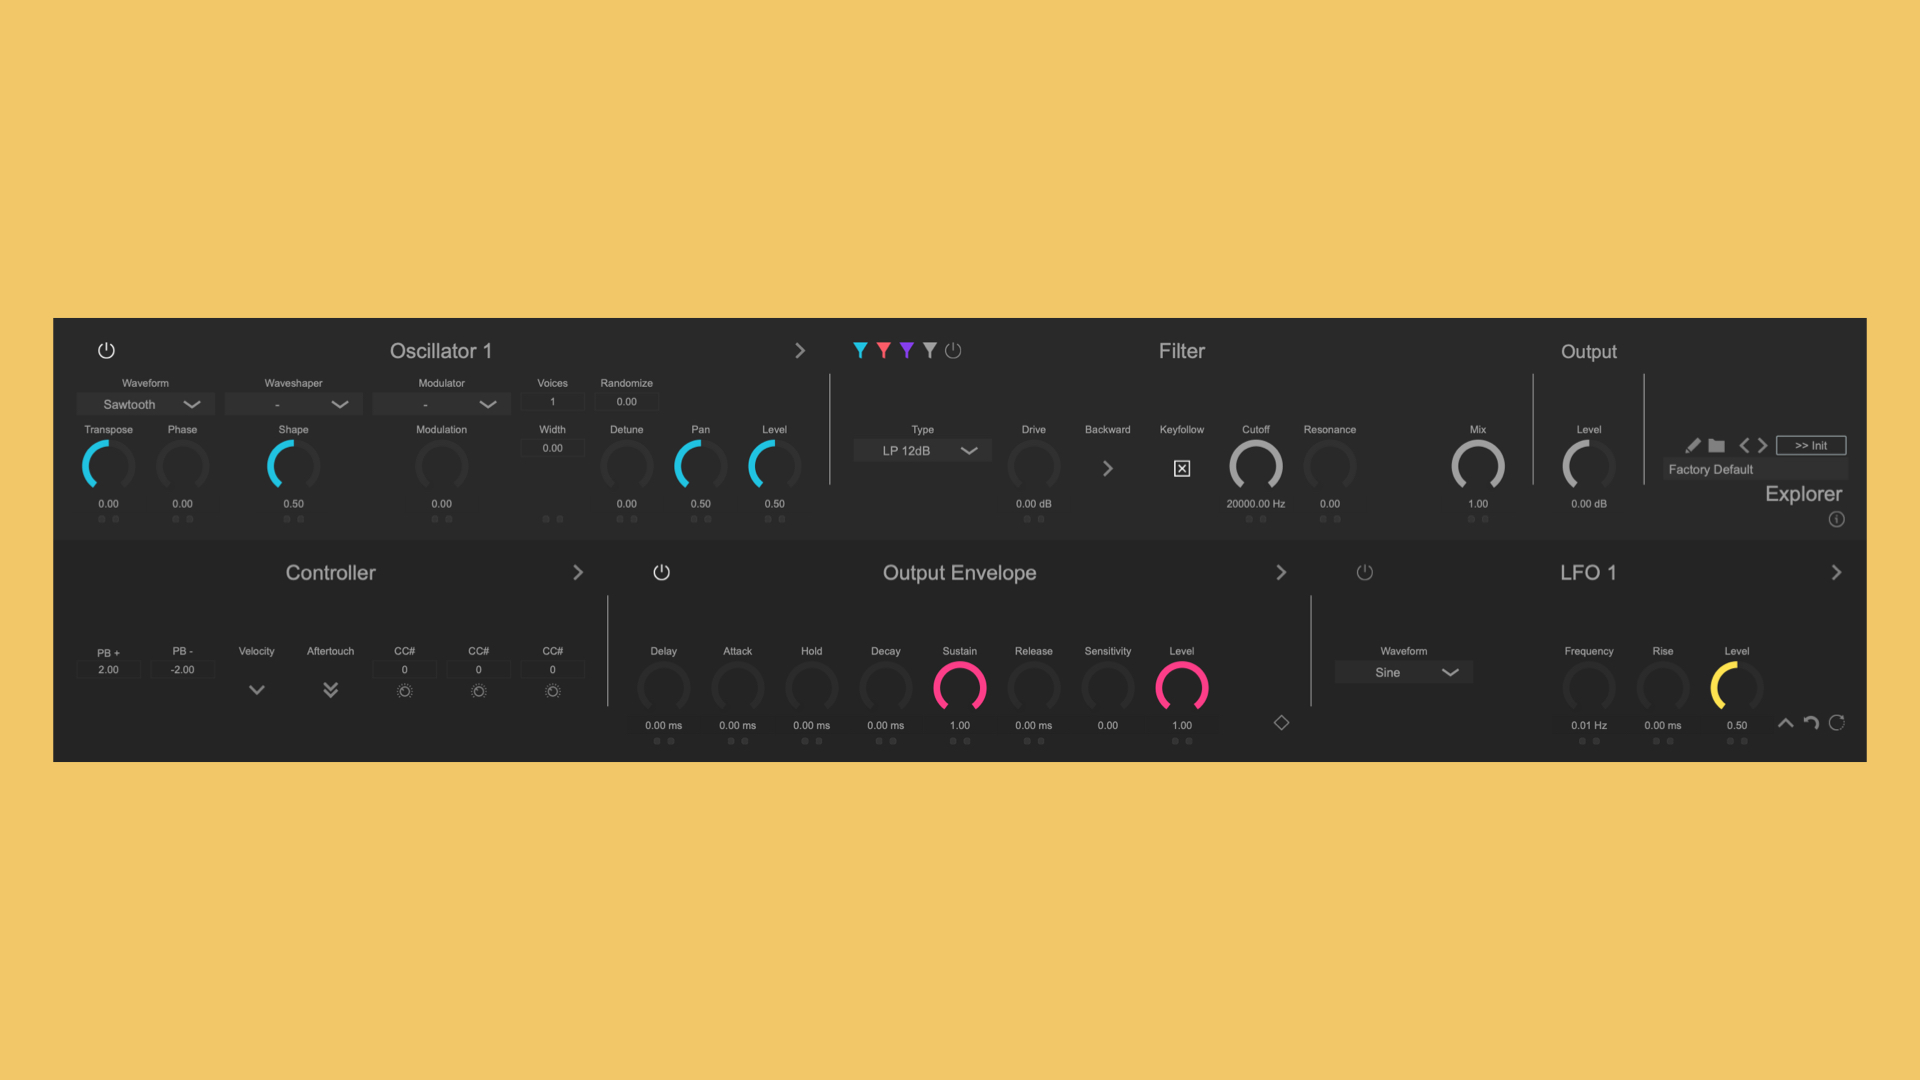The image size is (1920, 1080).
Task: Click the MIDI learn icon under the first CC# field
Action: 404,690
